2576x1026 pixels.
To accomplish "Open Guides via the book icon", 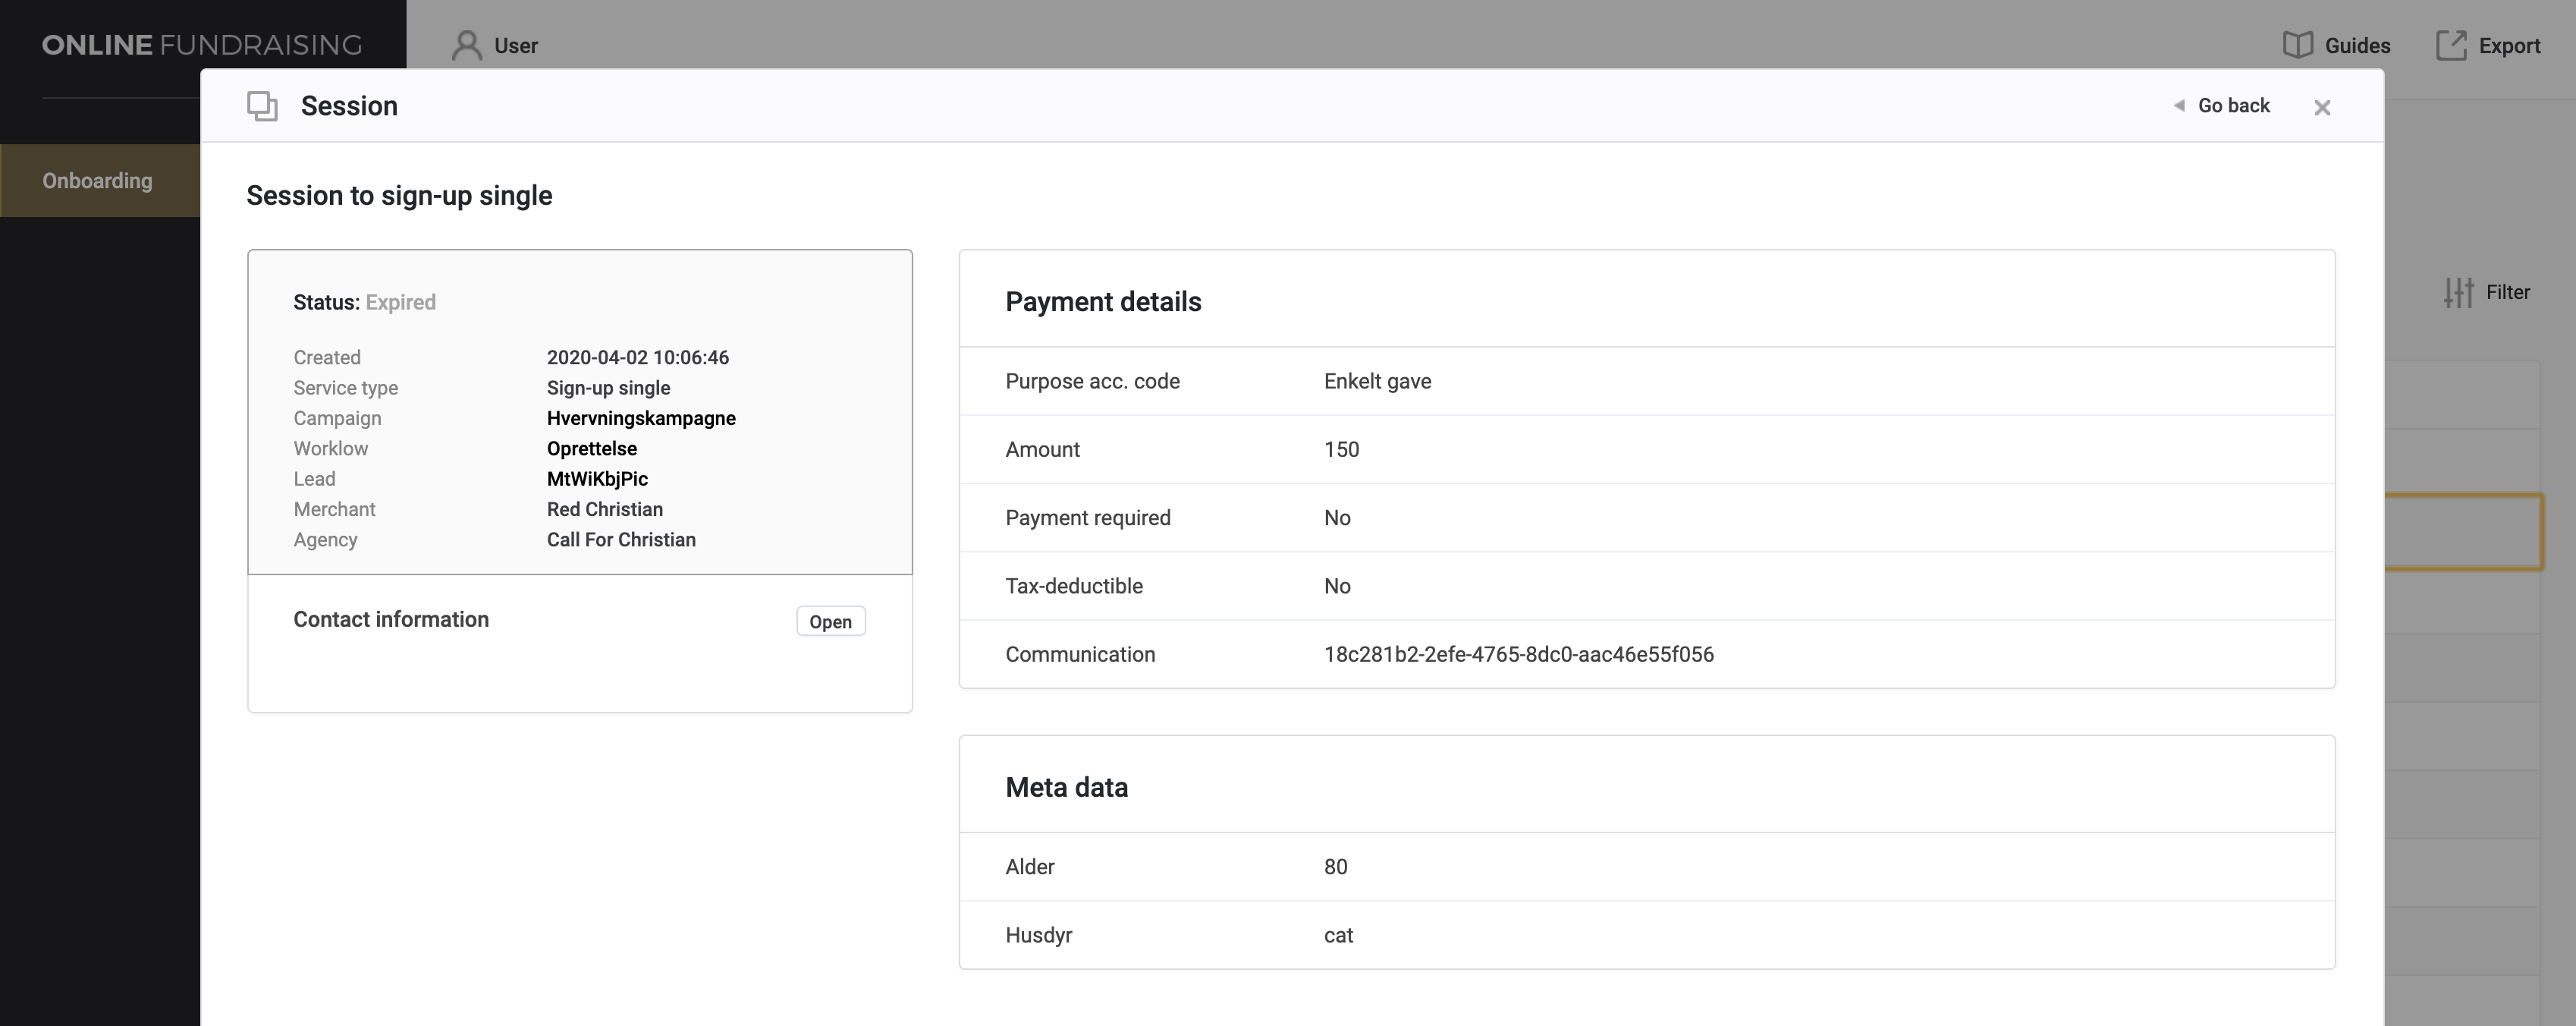I will [x=2297, y=45].
